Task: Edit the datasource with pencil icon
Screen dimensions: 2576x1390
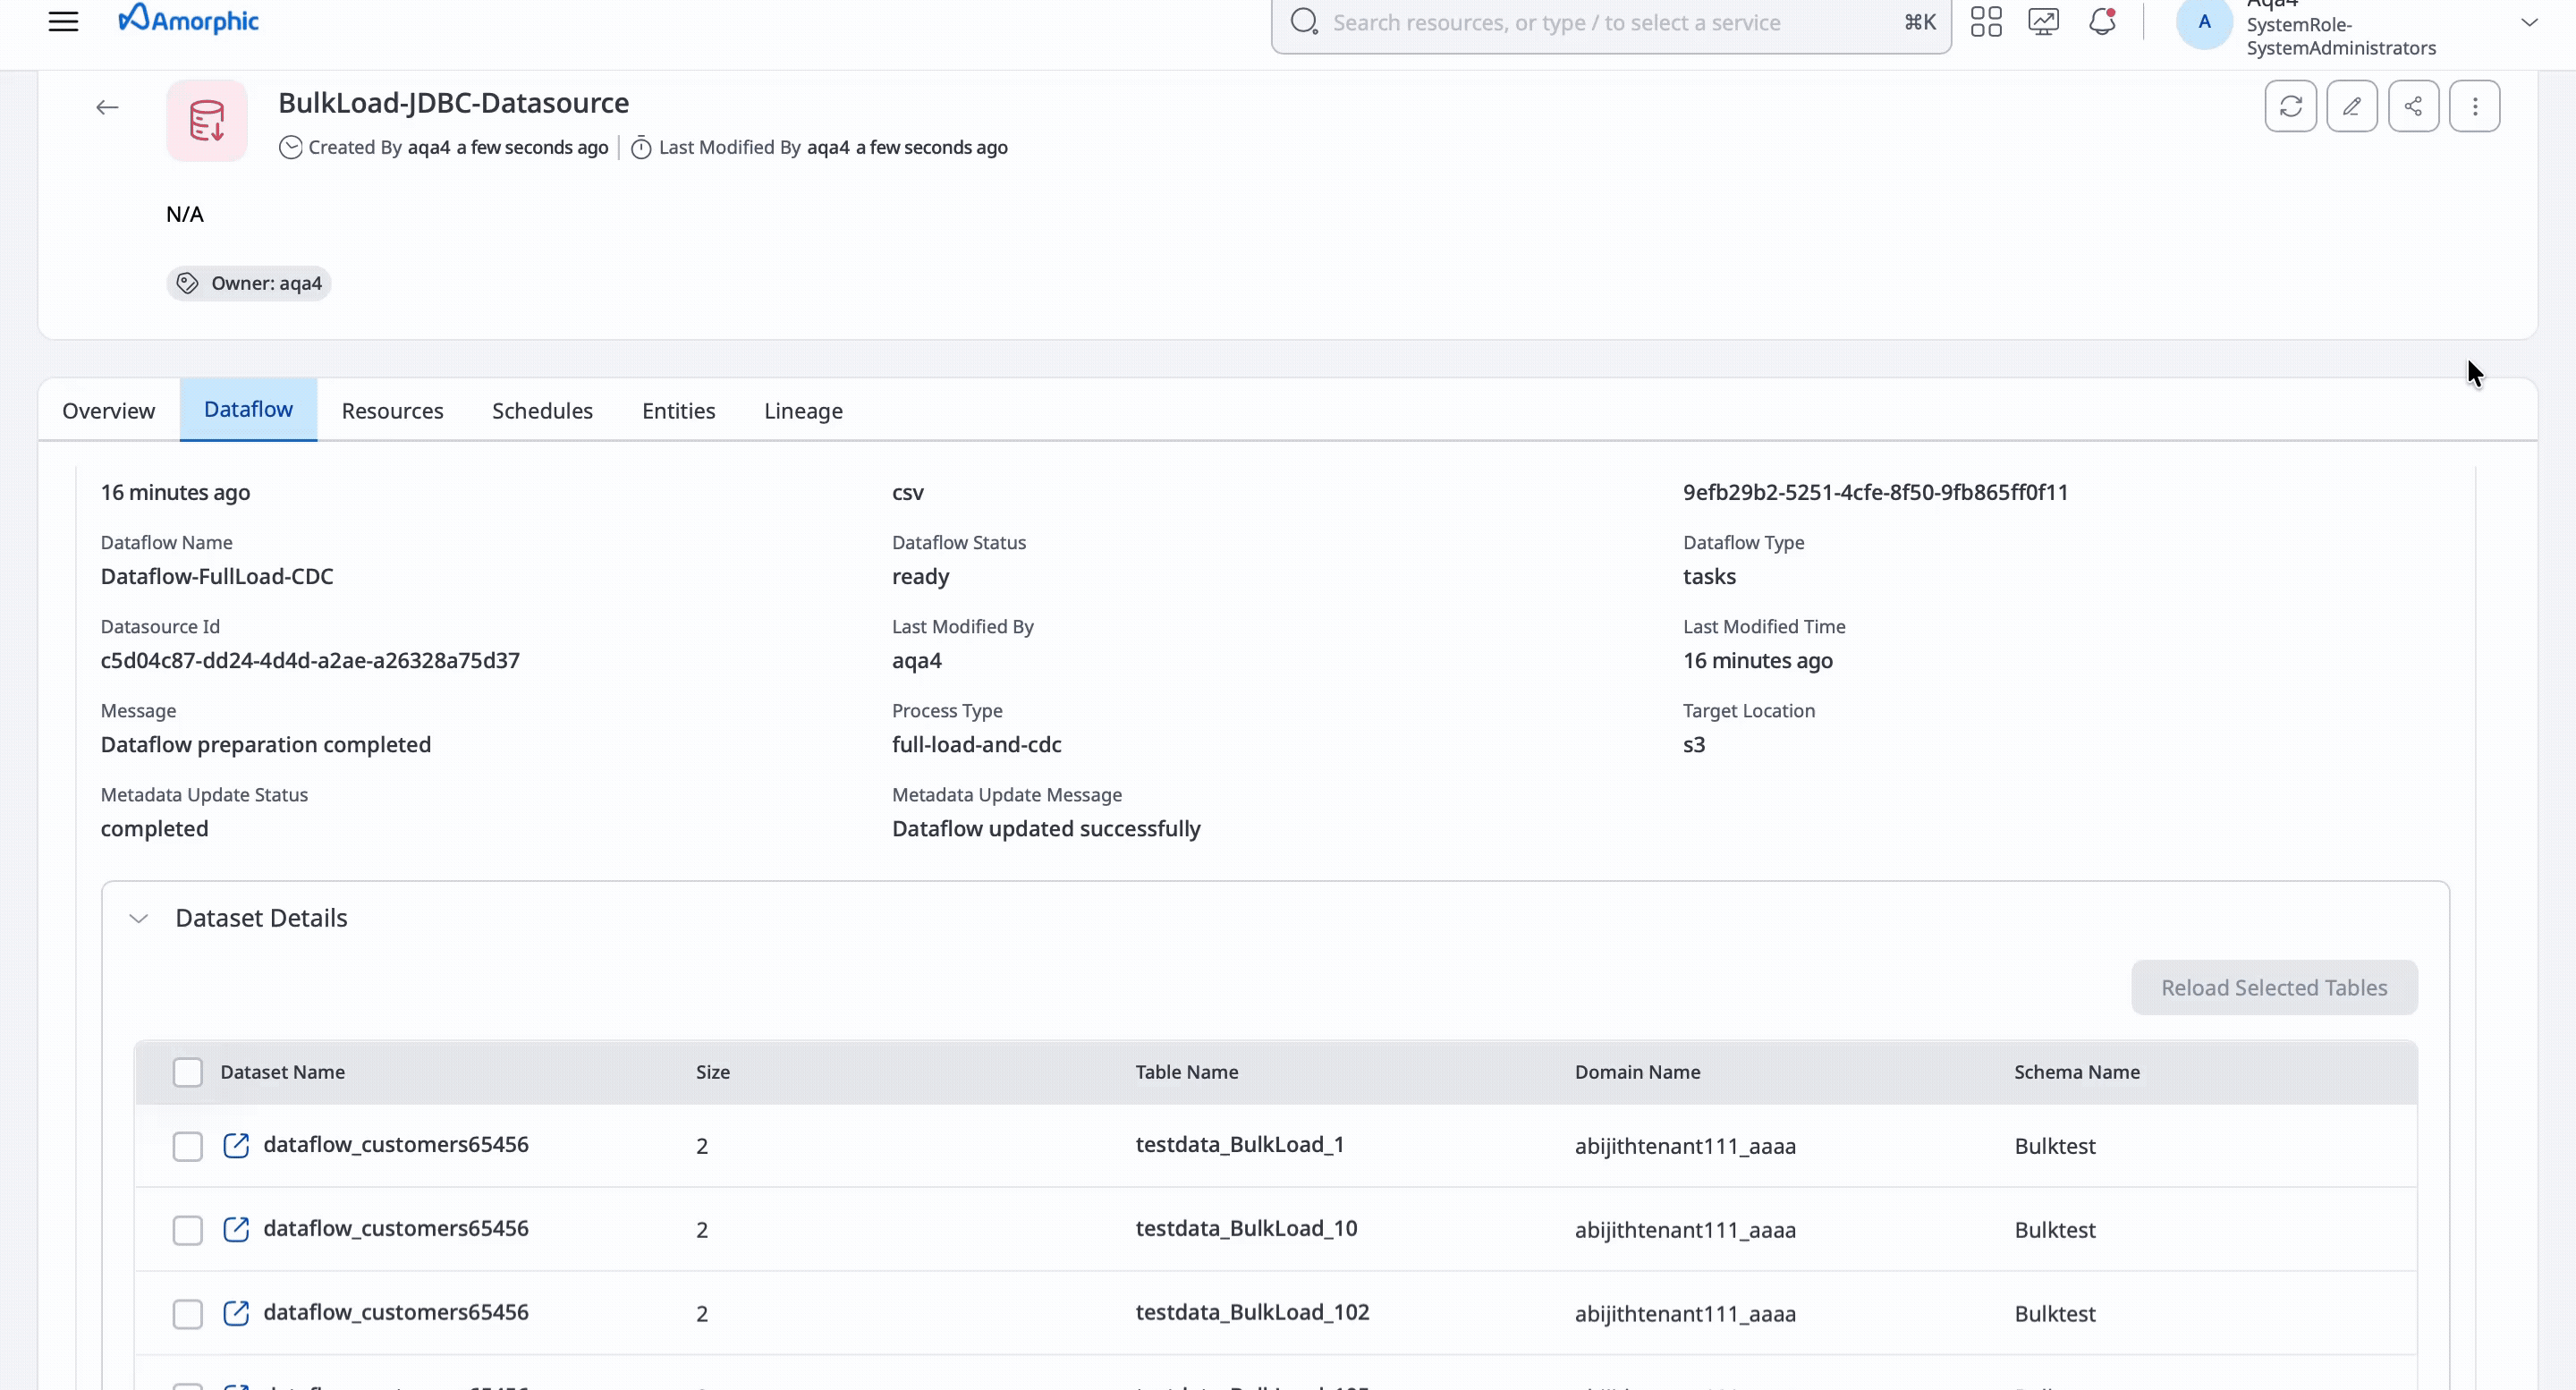Action: [x=2352, y=106]
